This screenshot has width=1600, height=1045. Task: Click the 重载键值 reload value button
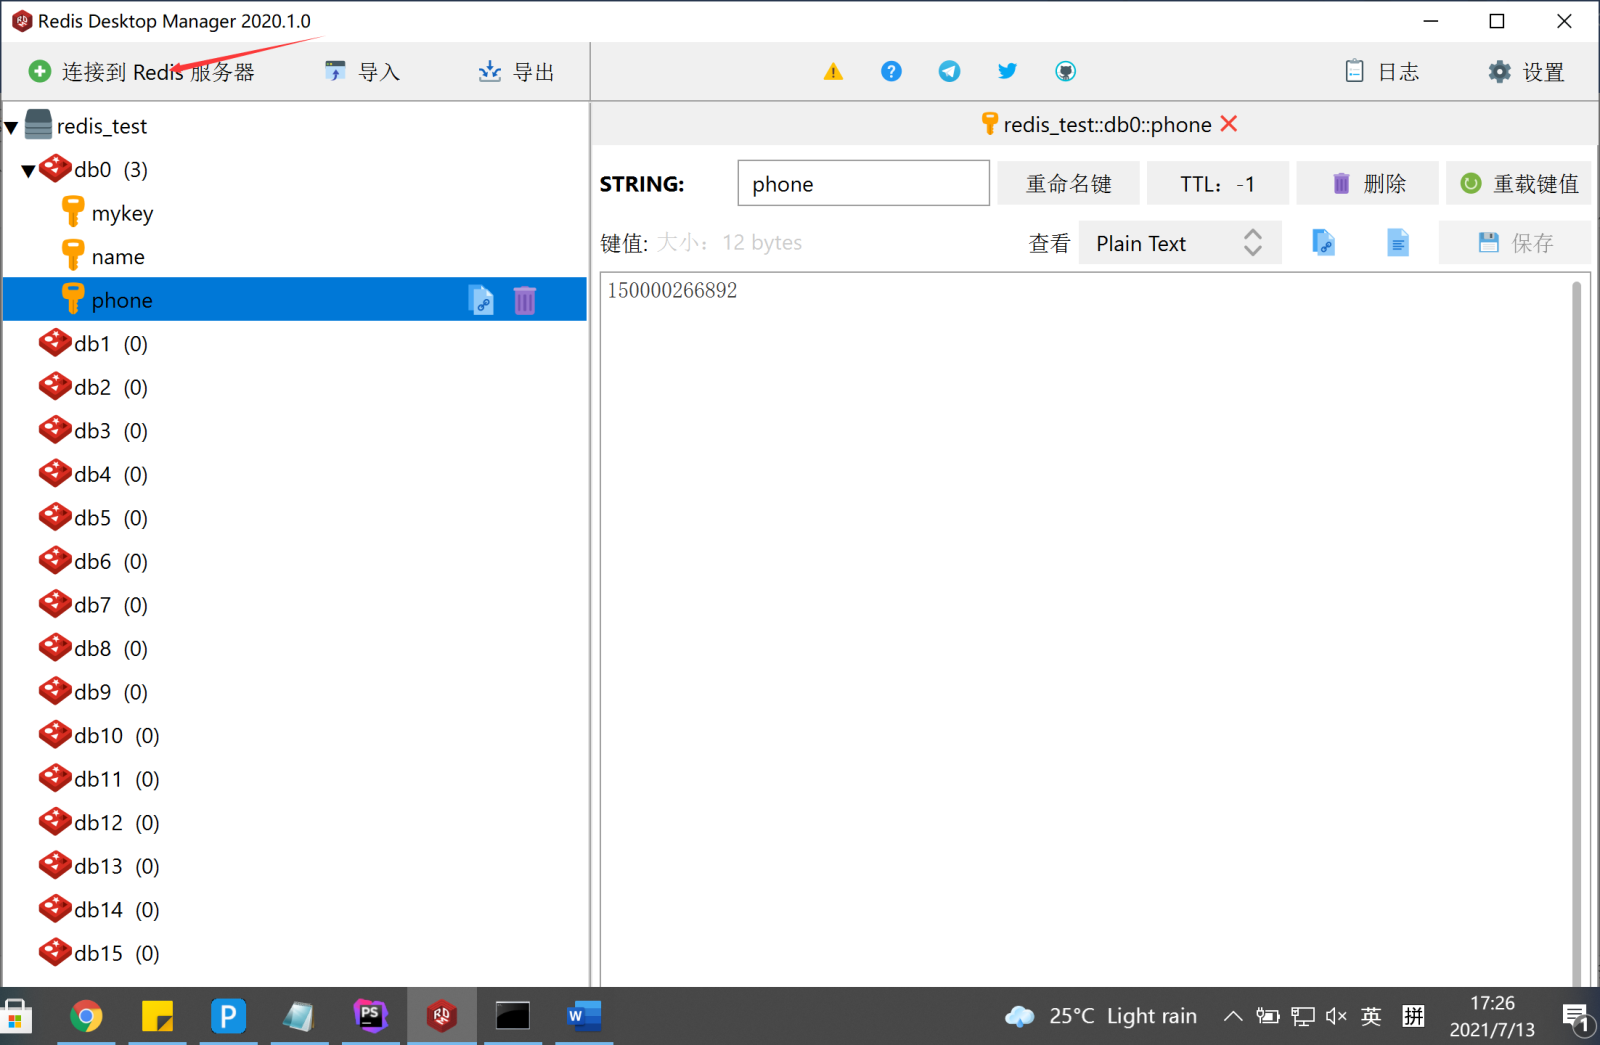click(x=1518, y=184)
